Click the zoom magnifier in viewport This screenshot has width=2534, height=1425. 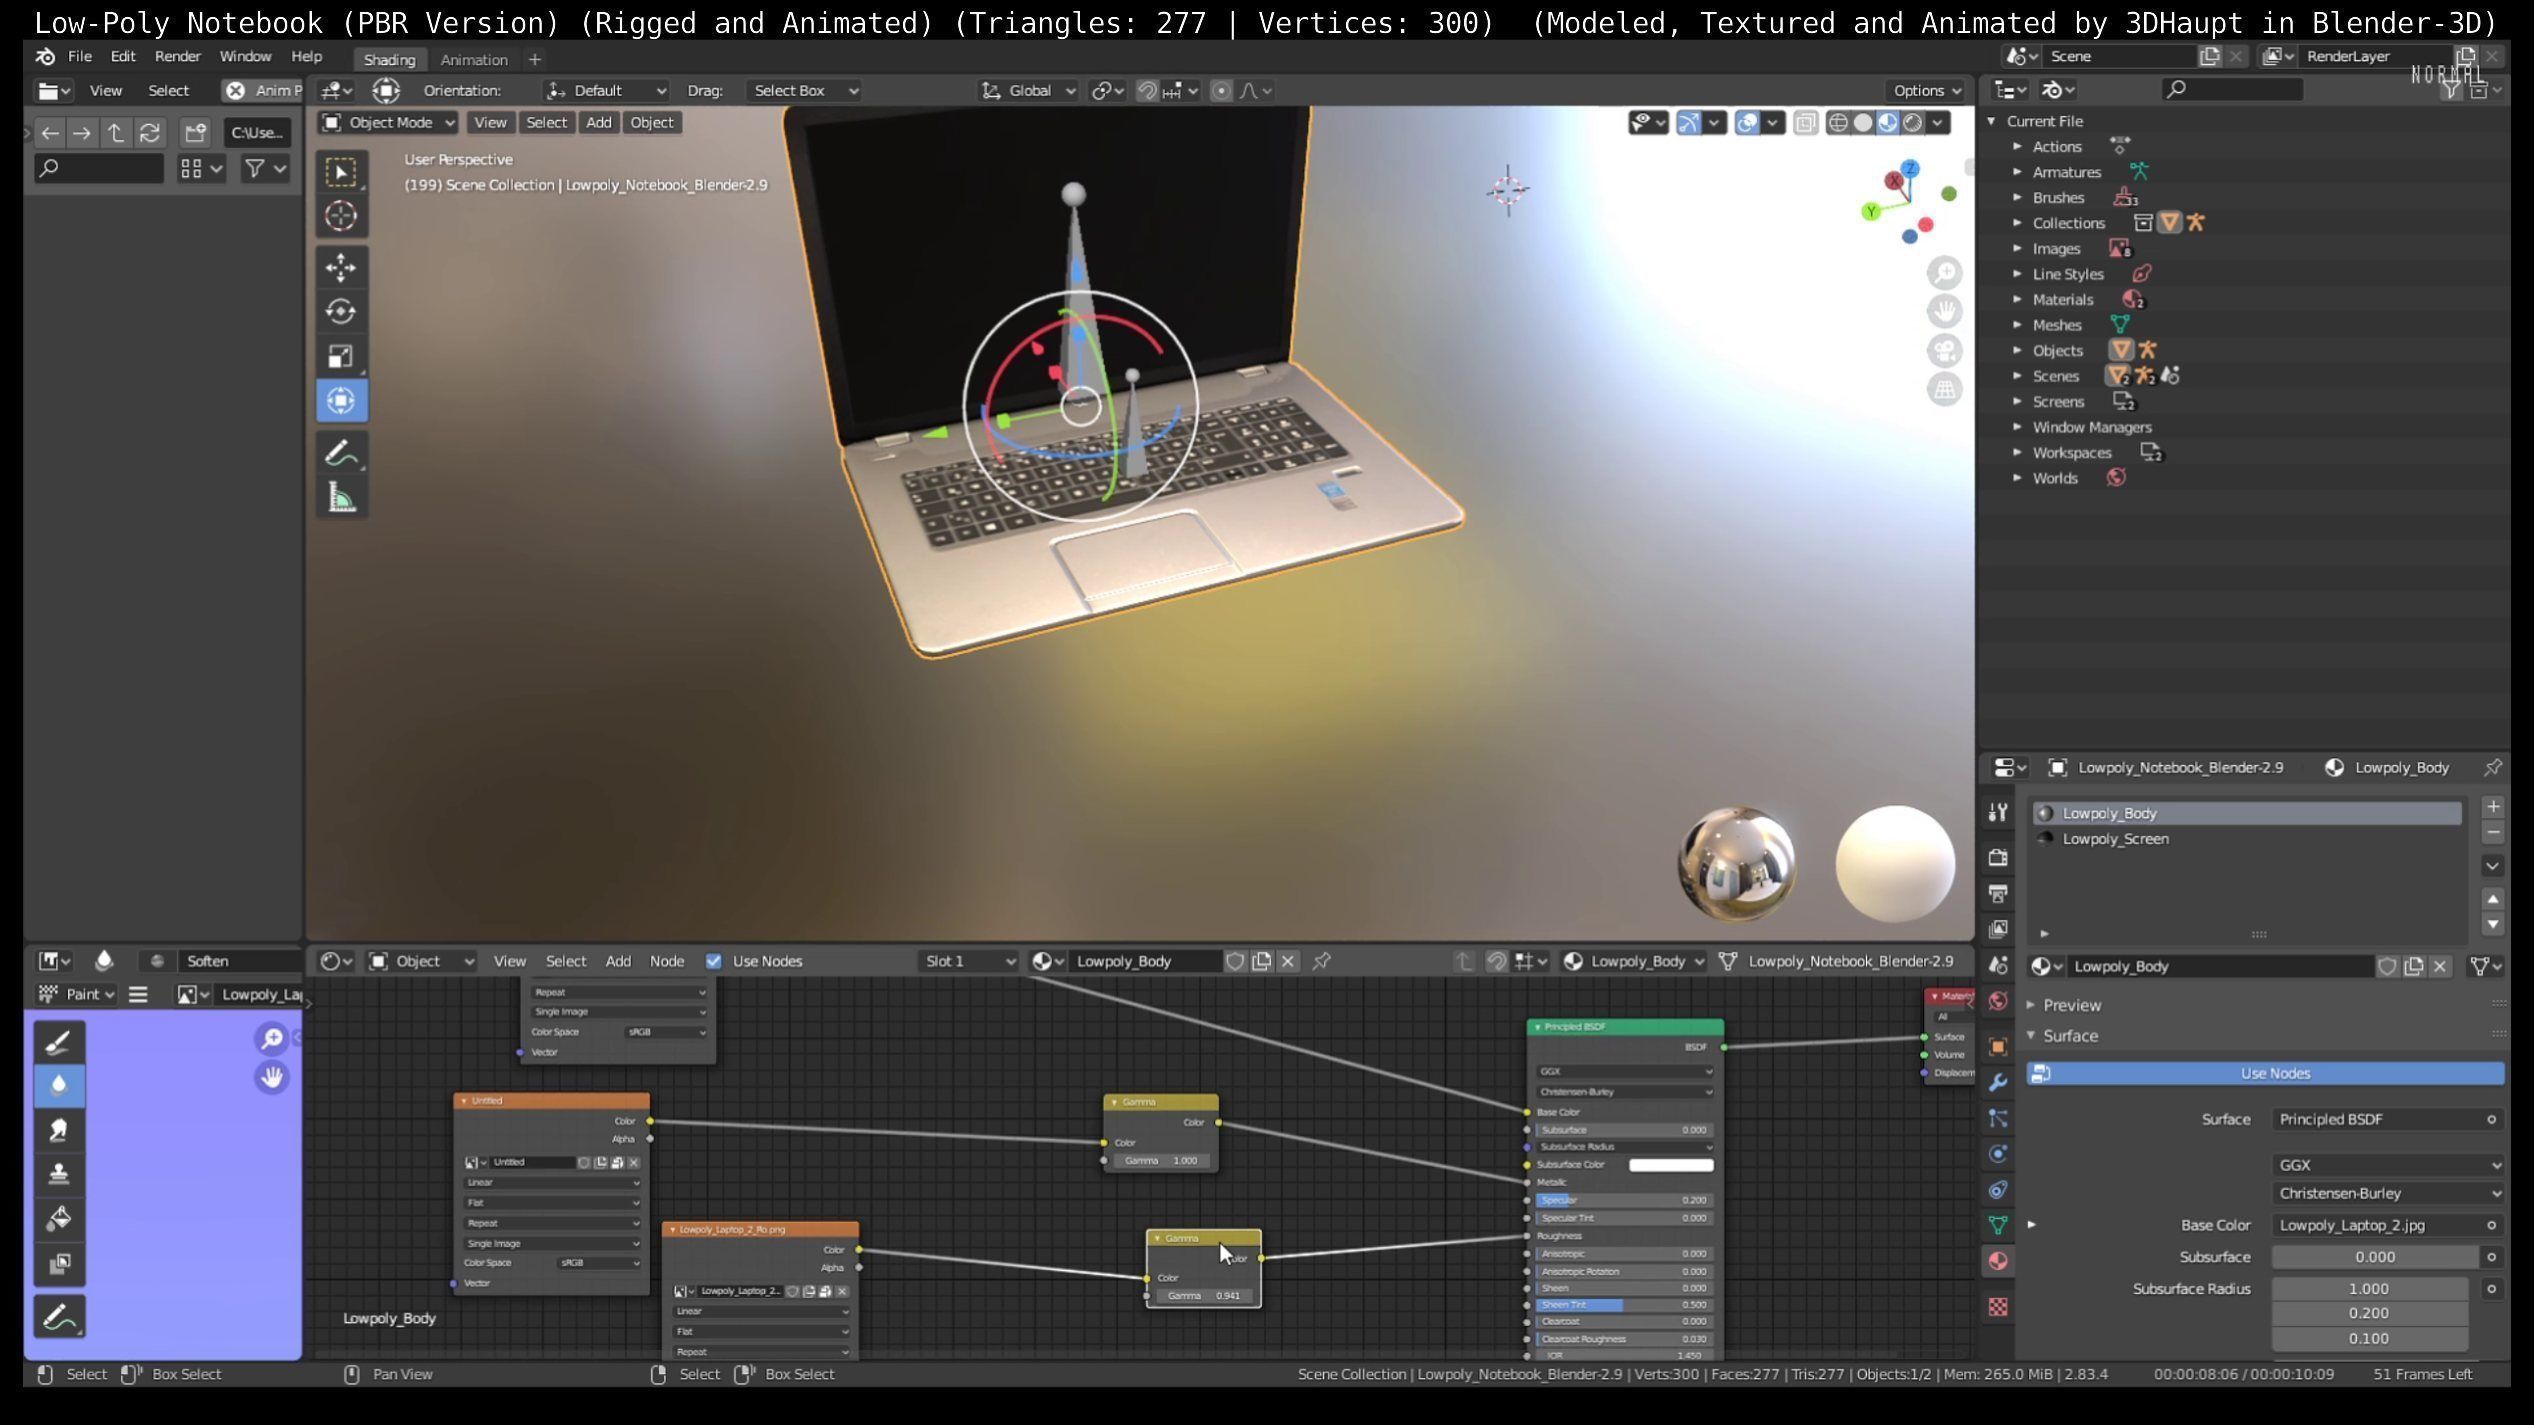point(1944,273)
